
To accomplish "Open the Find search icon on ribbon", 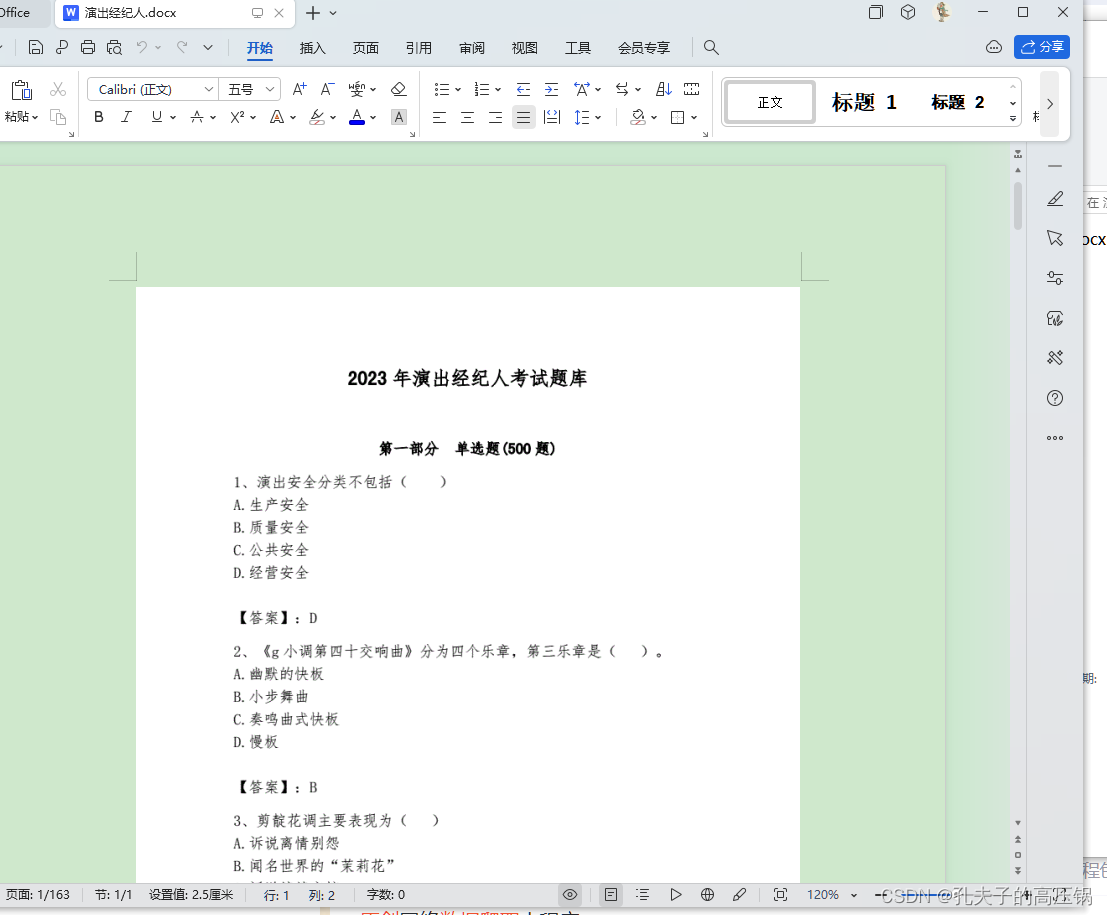I will pos(710,47).
